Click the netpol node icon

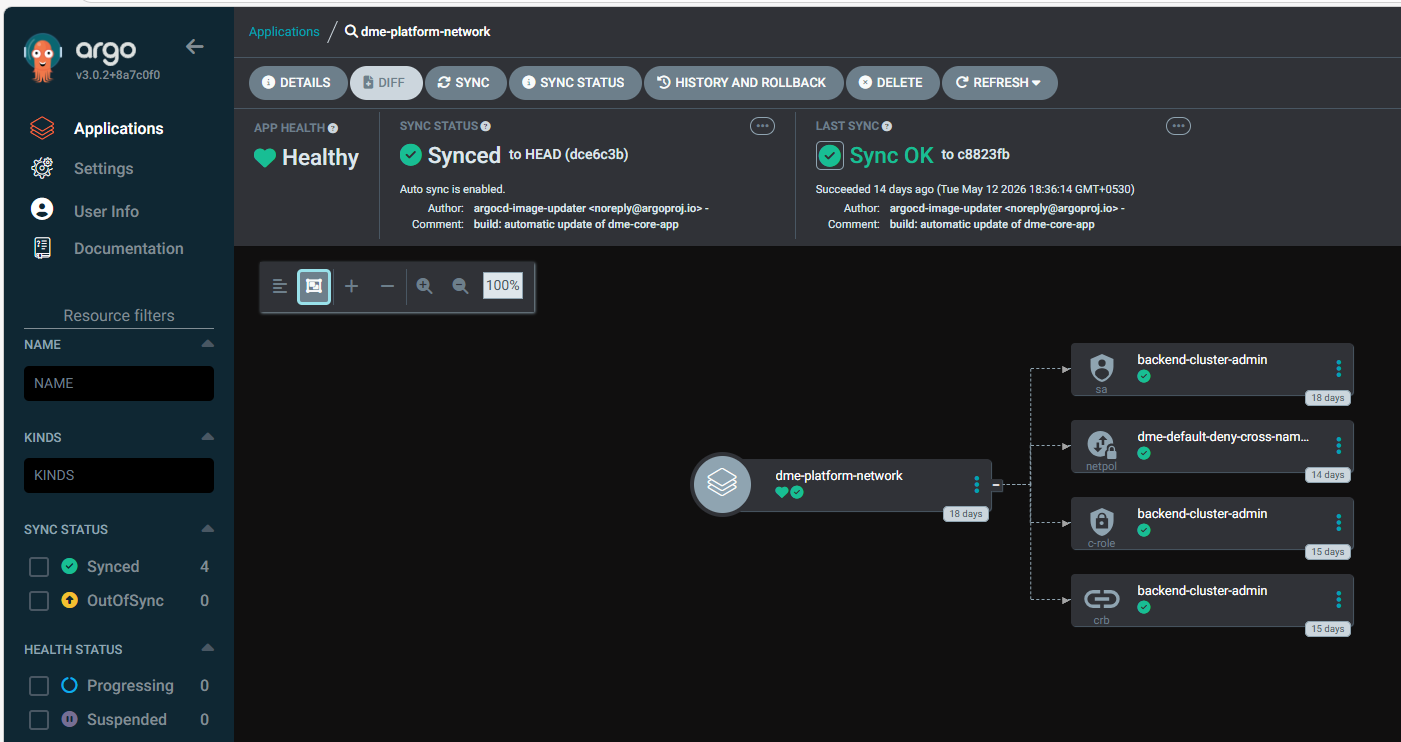(x=1101, y=444)
